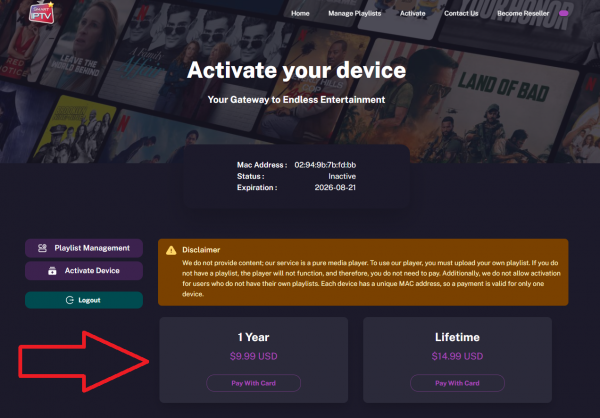Select the Lifetime plan title

pos(457,337)
